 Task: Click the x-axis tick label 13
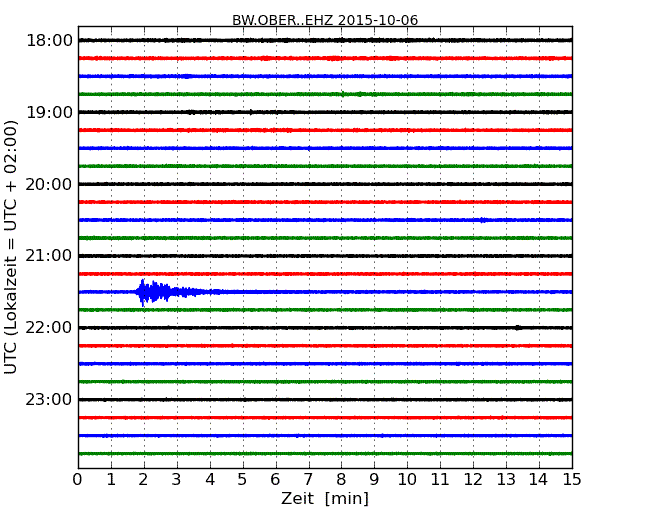pyautogui.click(x=506, y=480)
